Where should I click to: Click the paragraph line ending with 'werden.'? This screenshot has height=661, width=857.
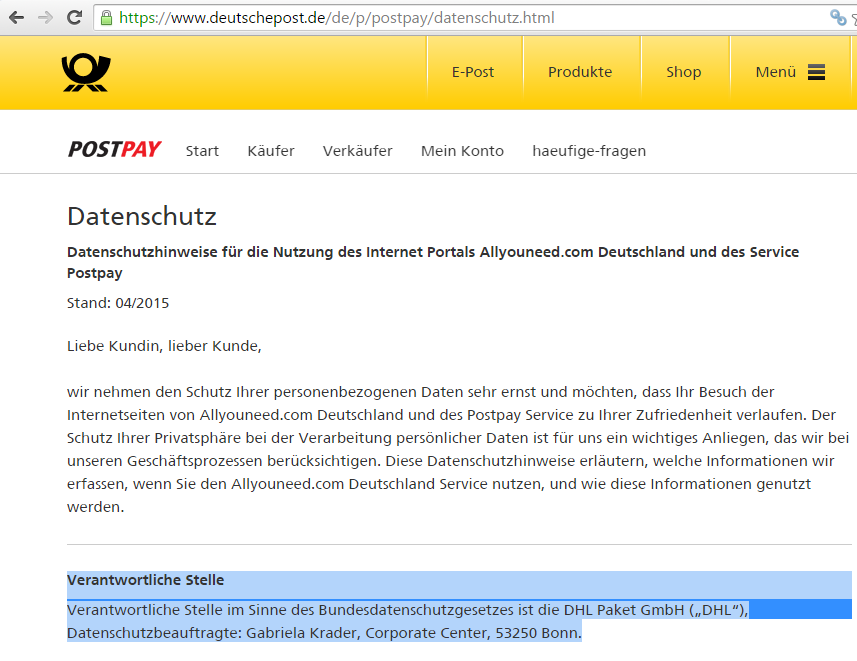point(96,507)
